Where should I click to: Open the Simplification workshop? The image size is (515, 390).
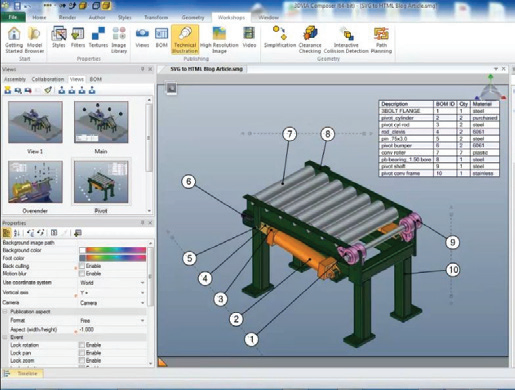click(280, 37)
